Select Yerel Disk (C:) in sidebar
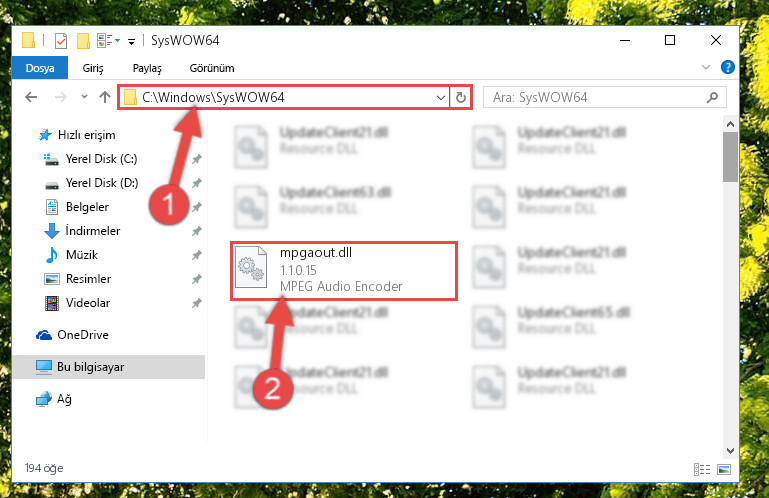This screenshot has height=498, width=769. click(101, 159)
